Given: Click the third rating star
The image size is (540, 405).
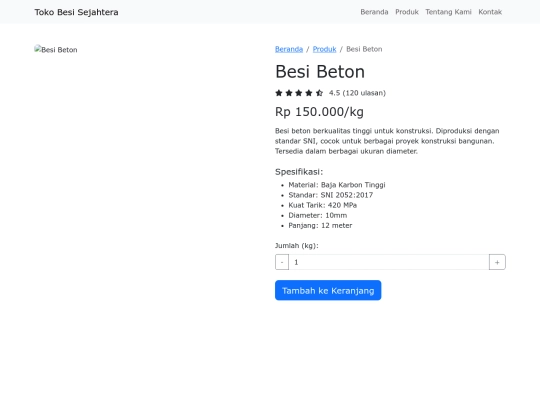Looking at the screenshot, I should (299, 93).
